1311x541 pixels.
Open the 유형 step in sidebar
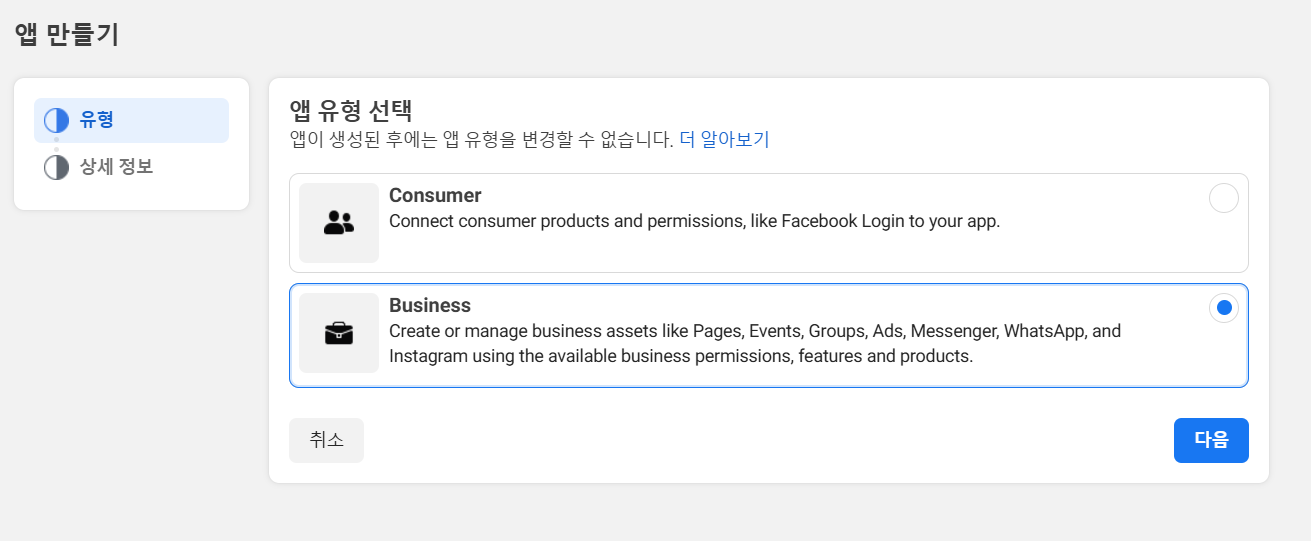point(131,121)
